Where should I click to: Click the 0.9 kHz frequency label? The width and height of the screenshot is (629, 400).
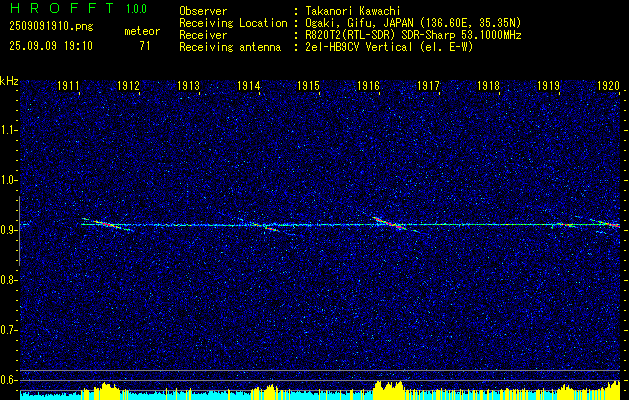pyautogui.click(x=7, y=230)
